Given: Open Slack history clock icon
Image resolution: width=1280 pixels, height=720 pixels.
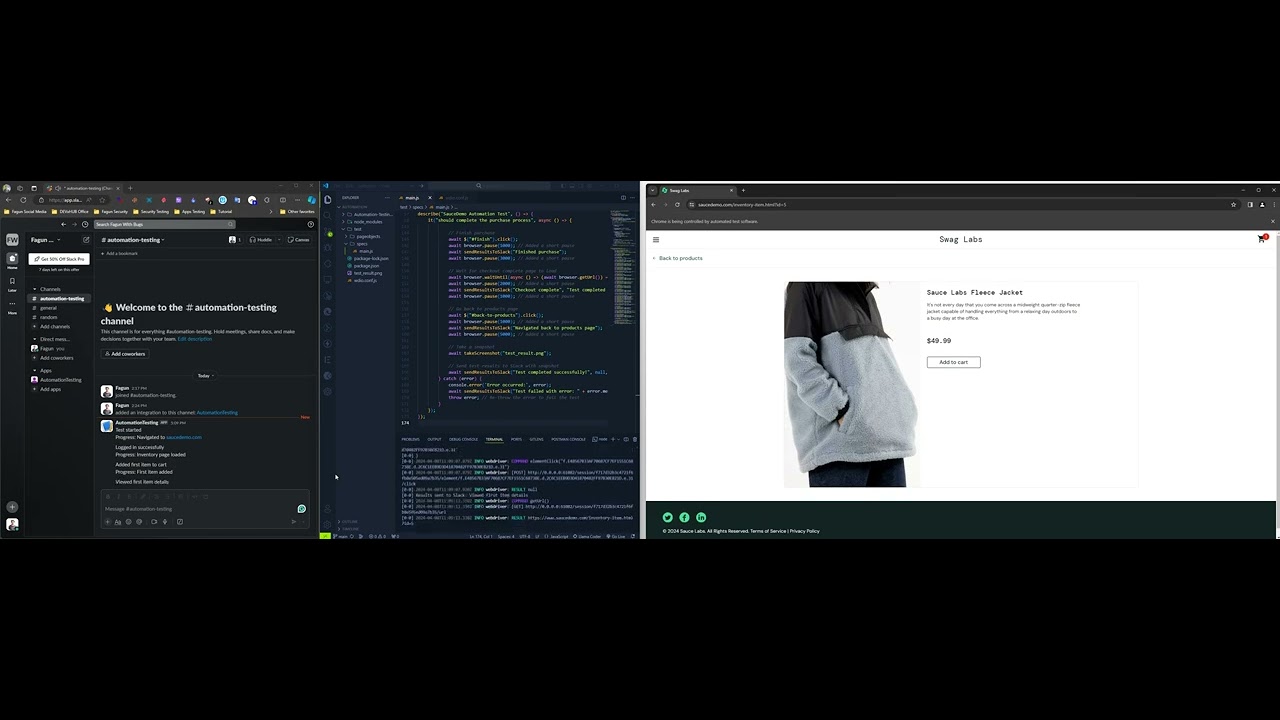Looking at the screenshot, I should pyautogui.click(x=85, y=224).
